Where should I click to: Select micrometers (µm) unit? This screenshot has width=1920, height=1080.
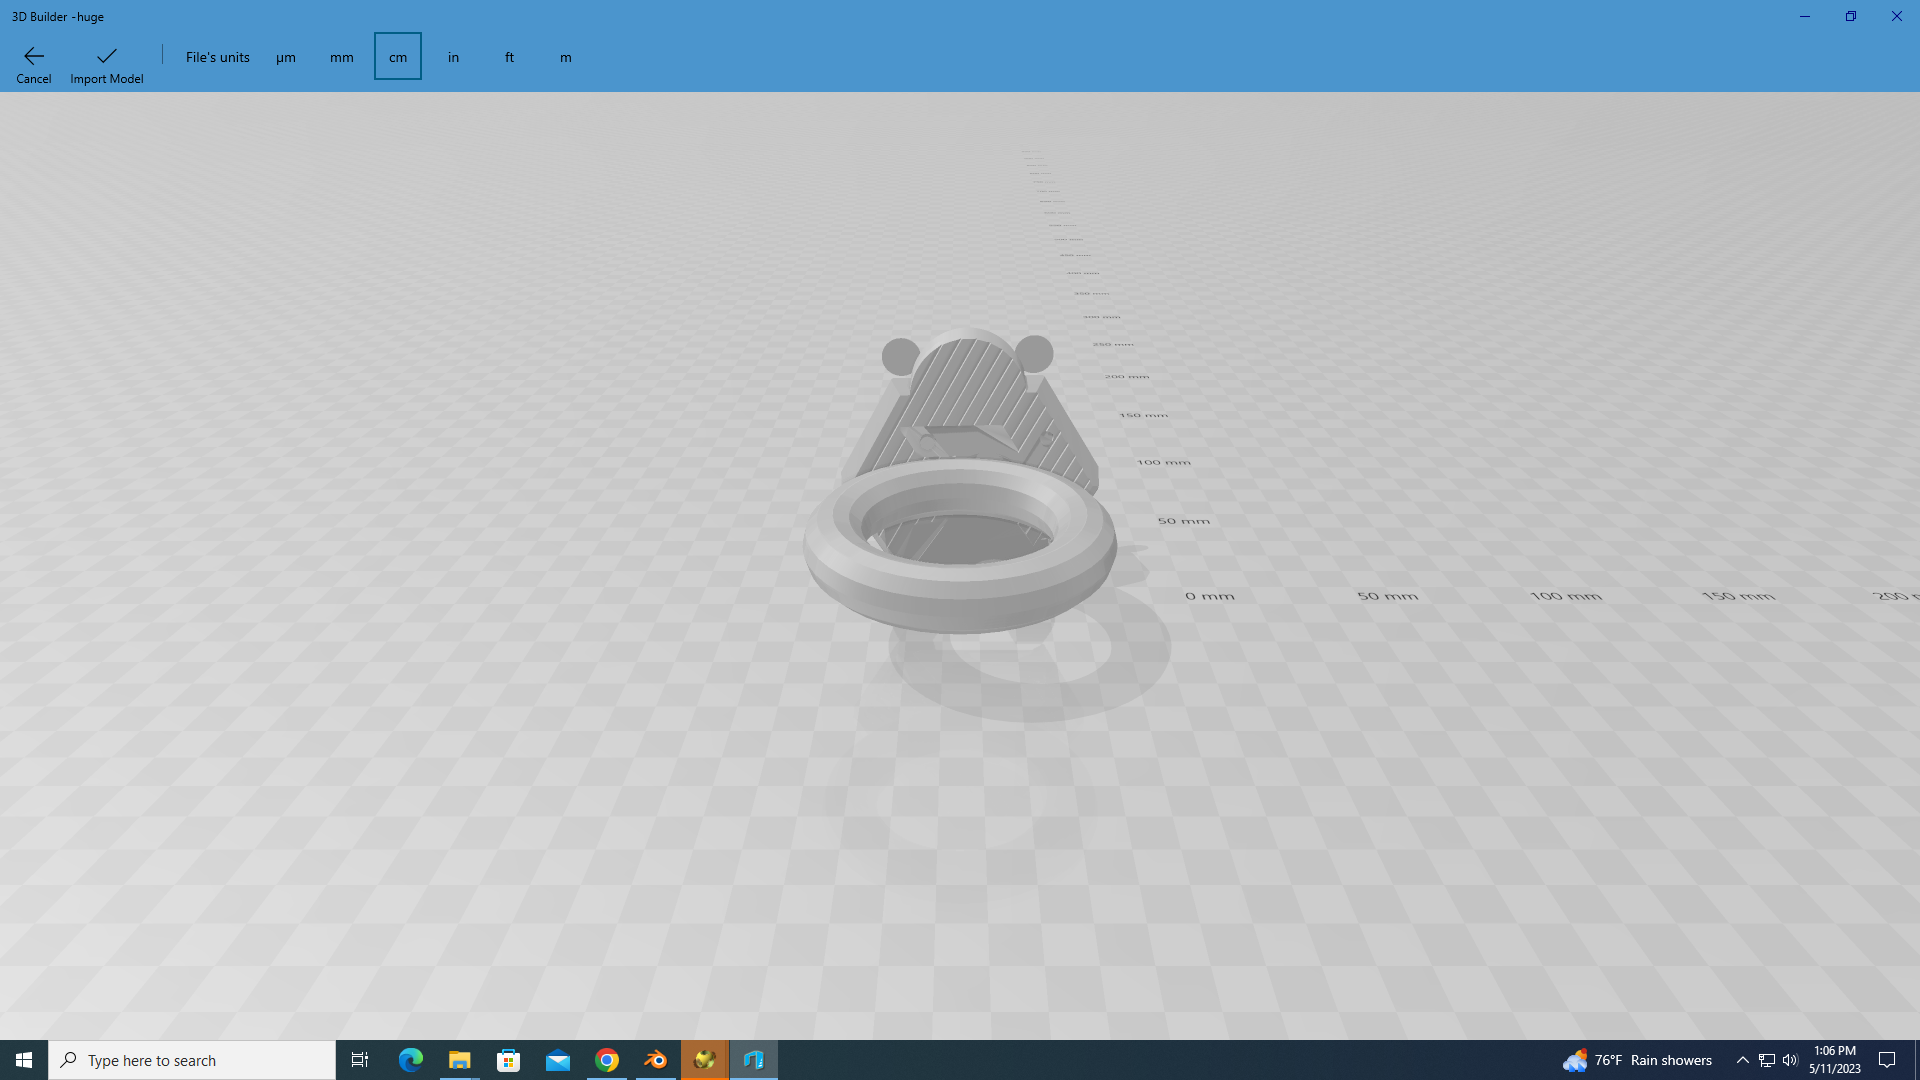[x=286, y=57]
